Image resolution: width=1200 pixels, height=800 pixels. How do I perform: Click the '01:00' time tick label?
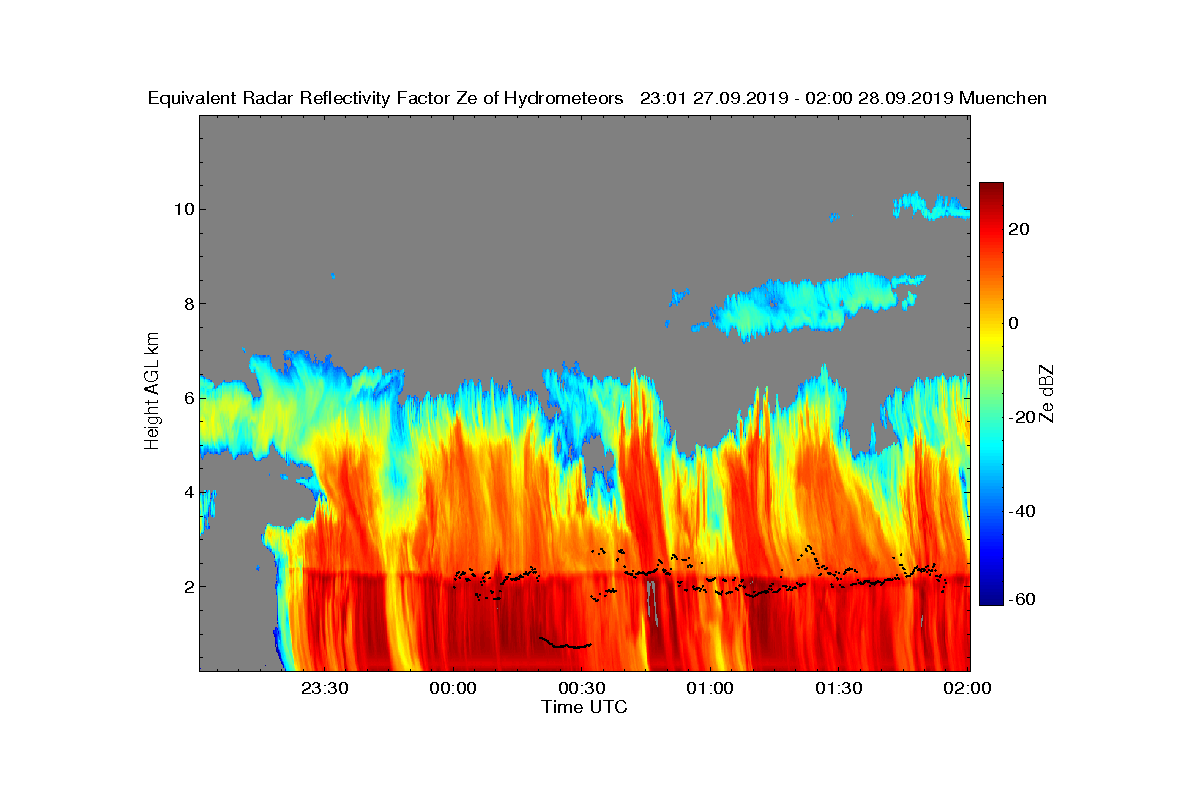coord(711,688)
